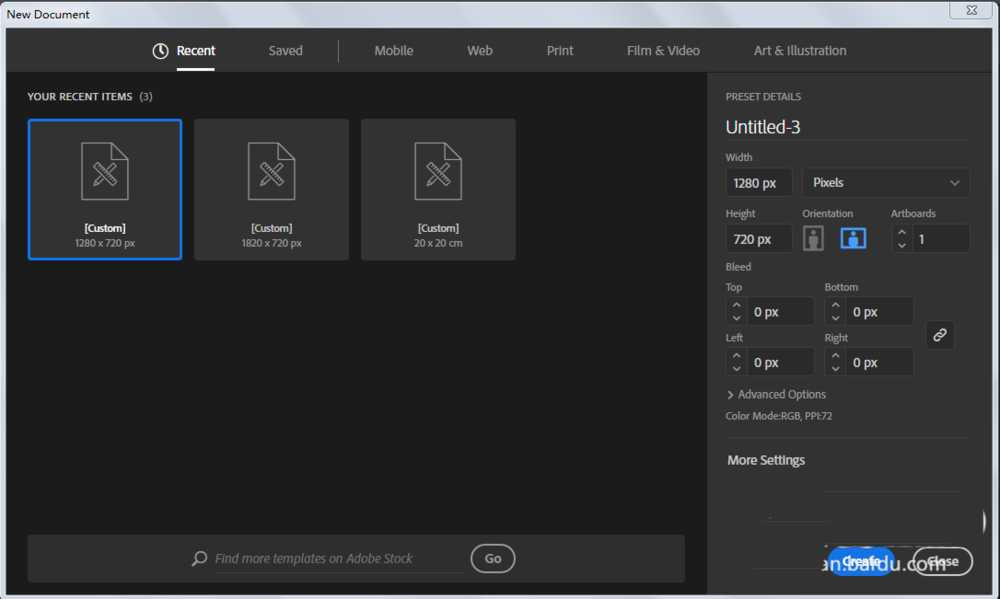Click the Right bleed field
The width and height of the screenshot is (1000, 599).
click(x=879, y=362)
